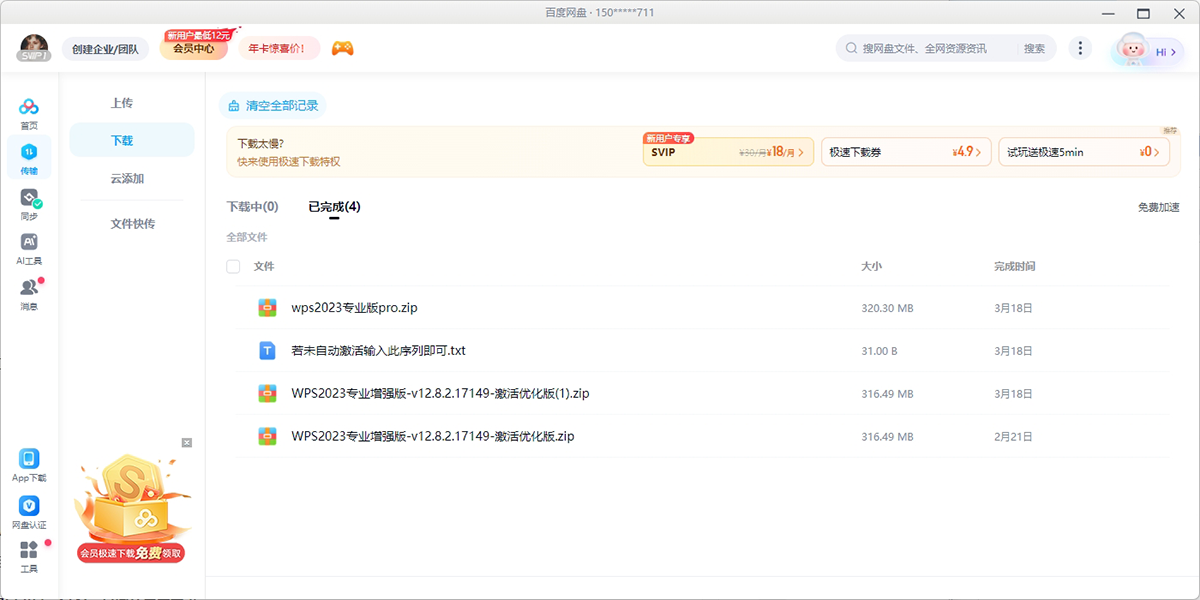Select the 下载 download section
Image resolution: width=1200 pixels, height=600 pixels.
tap(132, 140)
